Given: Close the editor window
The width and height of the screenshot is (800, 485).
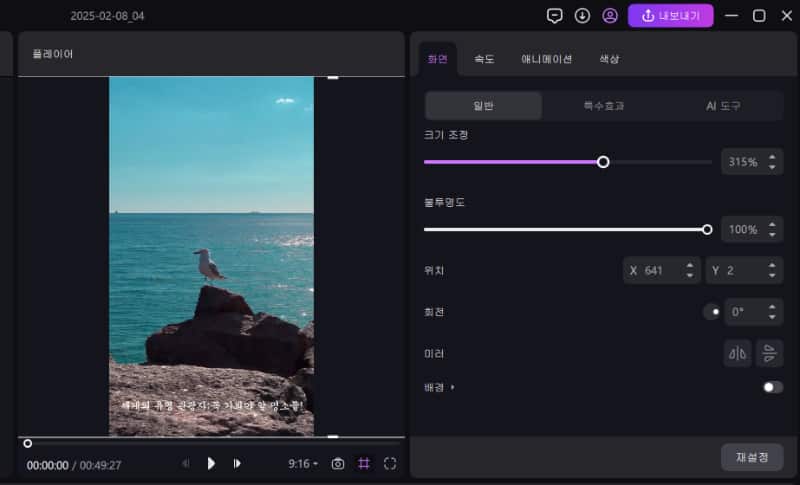Looking at the screenshot, I should tap(787, 16).
